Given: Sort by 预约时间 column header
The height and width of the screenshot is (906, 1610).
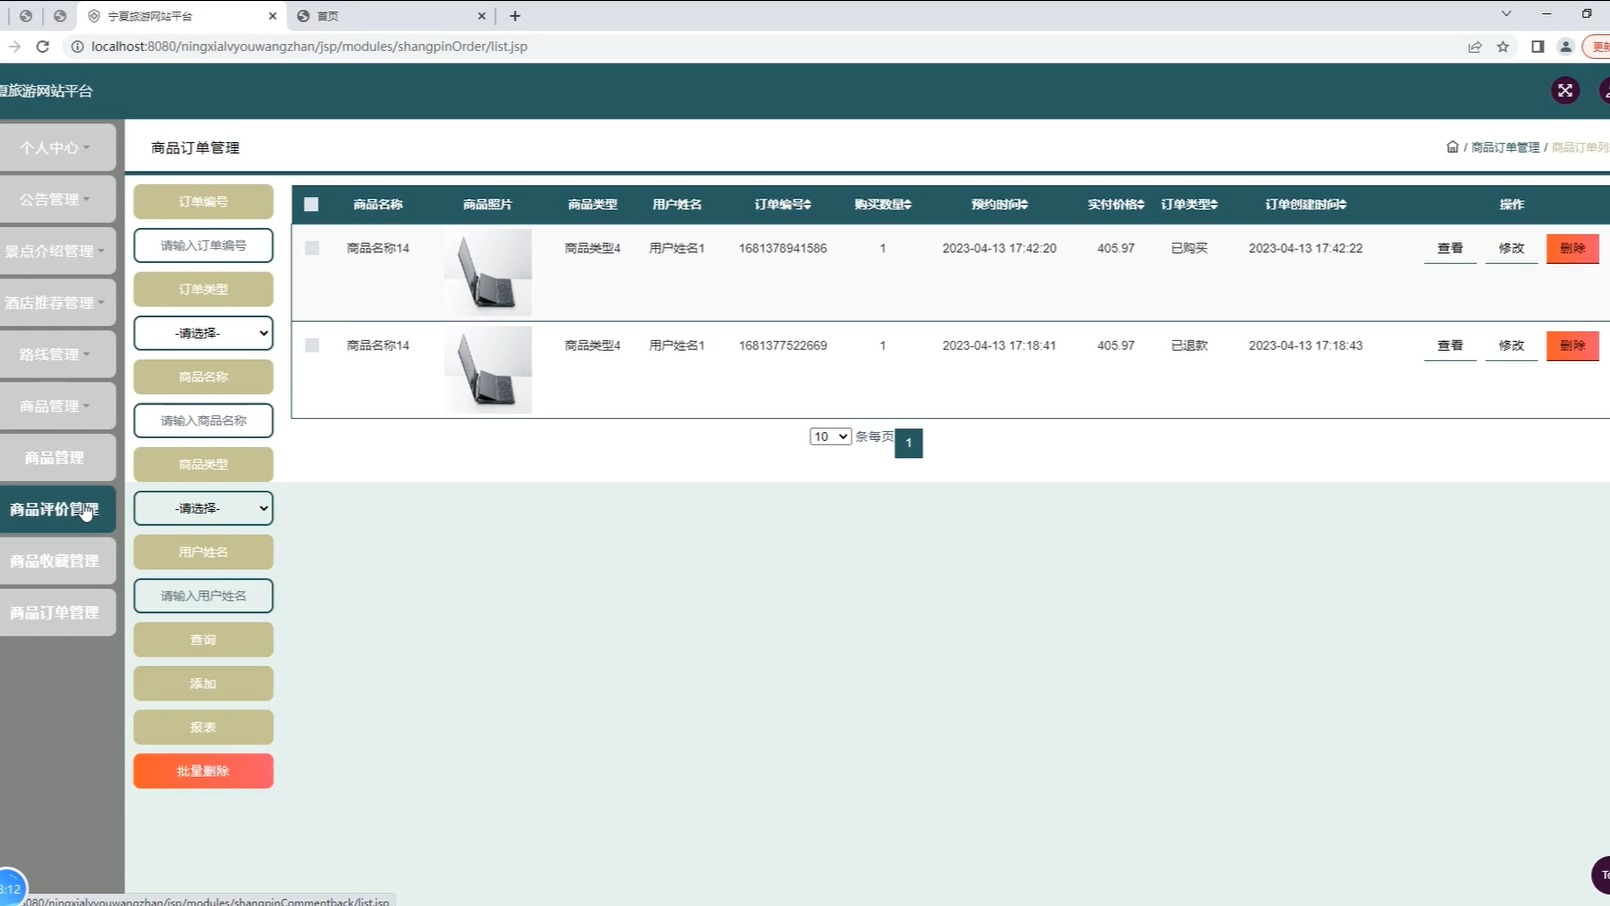Looking at the screenshot, I should tap(999, 204).
